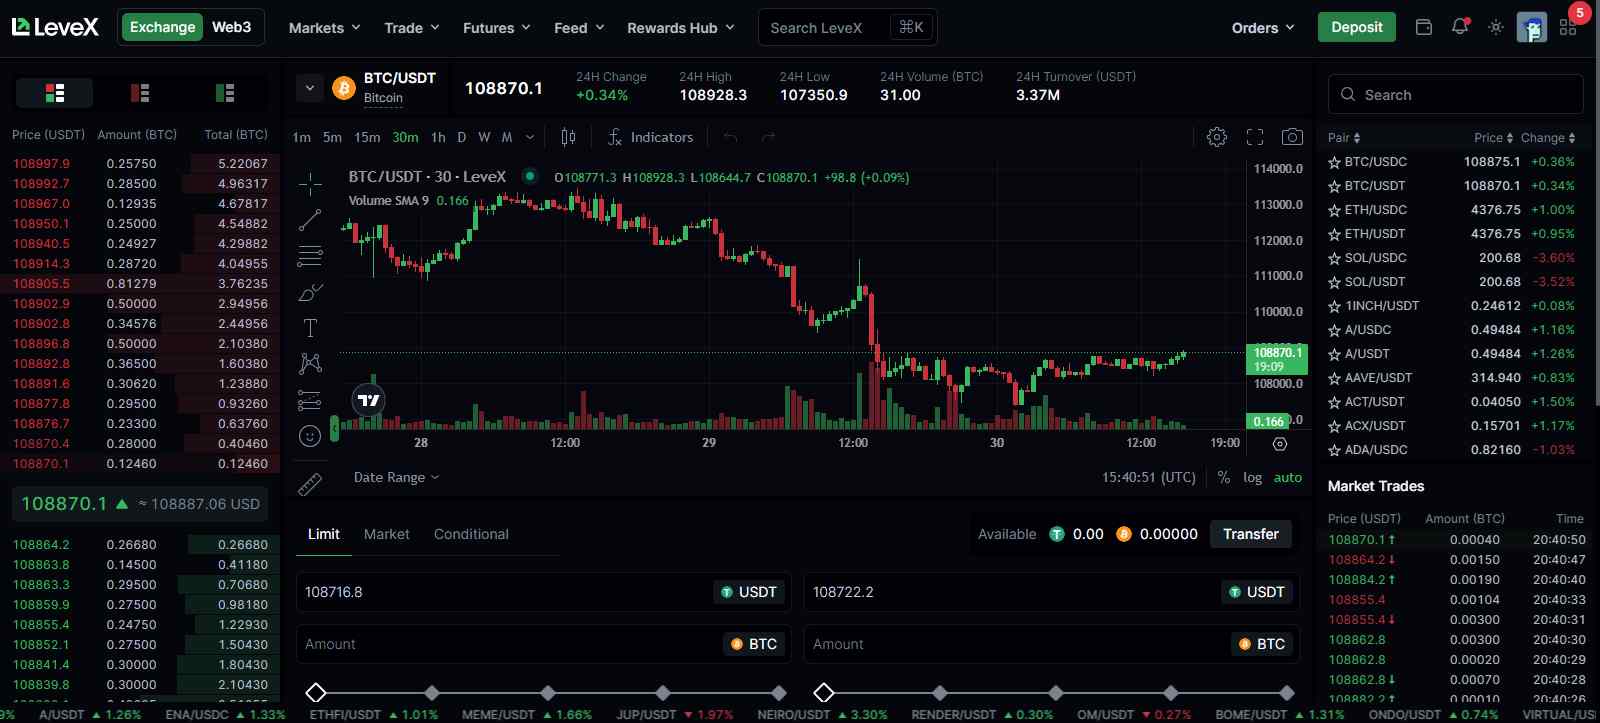Click the Transfer button

[1251, 534]
